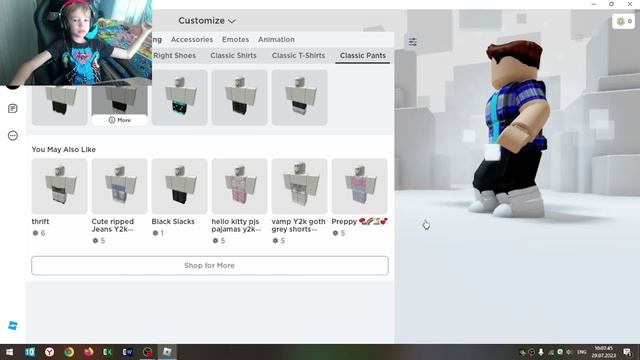Click the network tray icon
The image size is (640, 360).
pos(551,352)
